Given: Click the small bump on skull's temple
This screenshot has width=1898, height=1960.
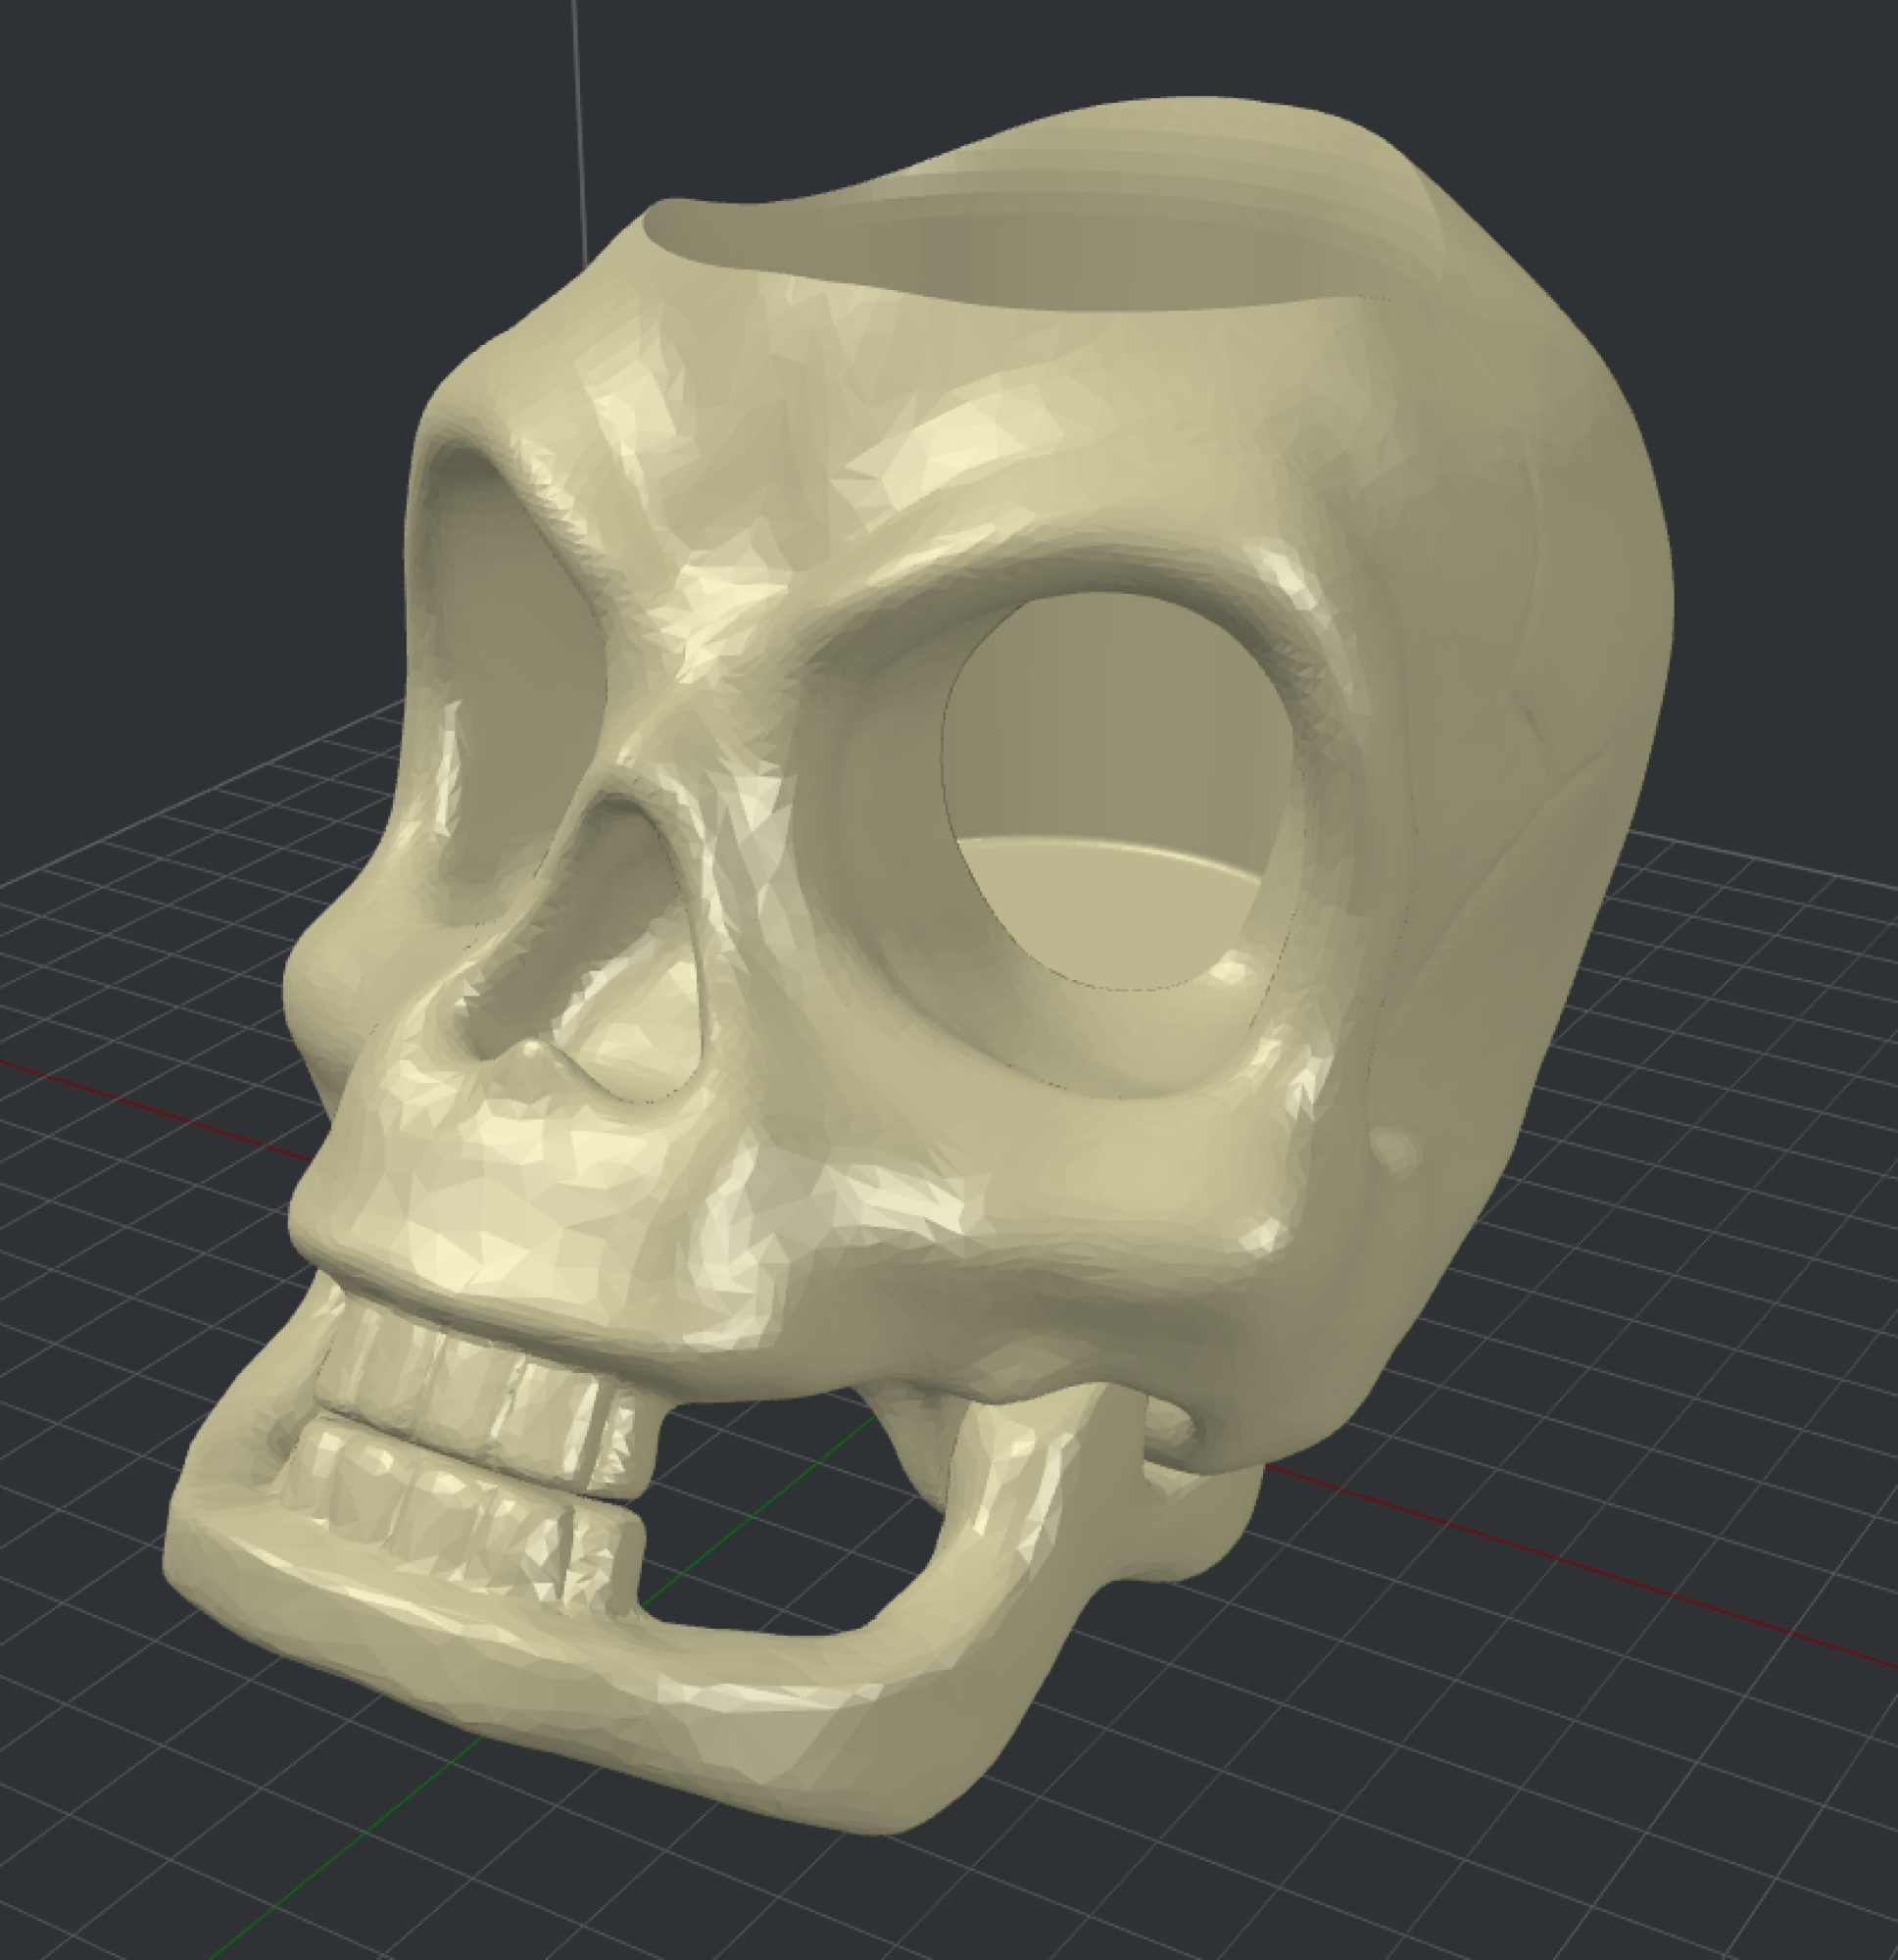Looking at the screenshot, I should (1394, 1150).
